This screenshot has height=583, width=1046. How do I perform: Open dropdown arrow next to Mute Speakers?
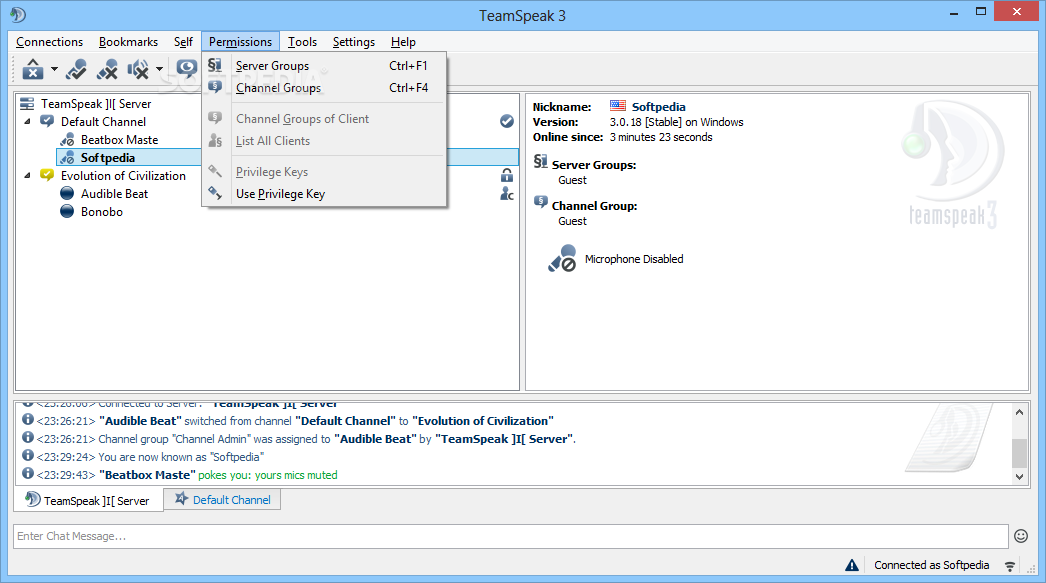[159, 69]
